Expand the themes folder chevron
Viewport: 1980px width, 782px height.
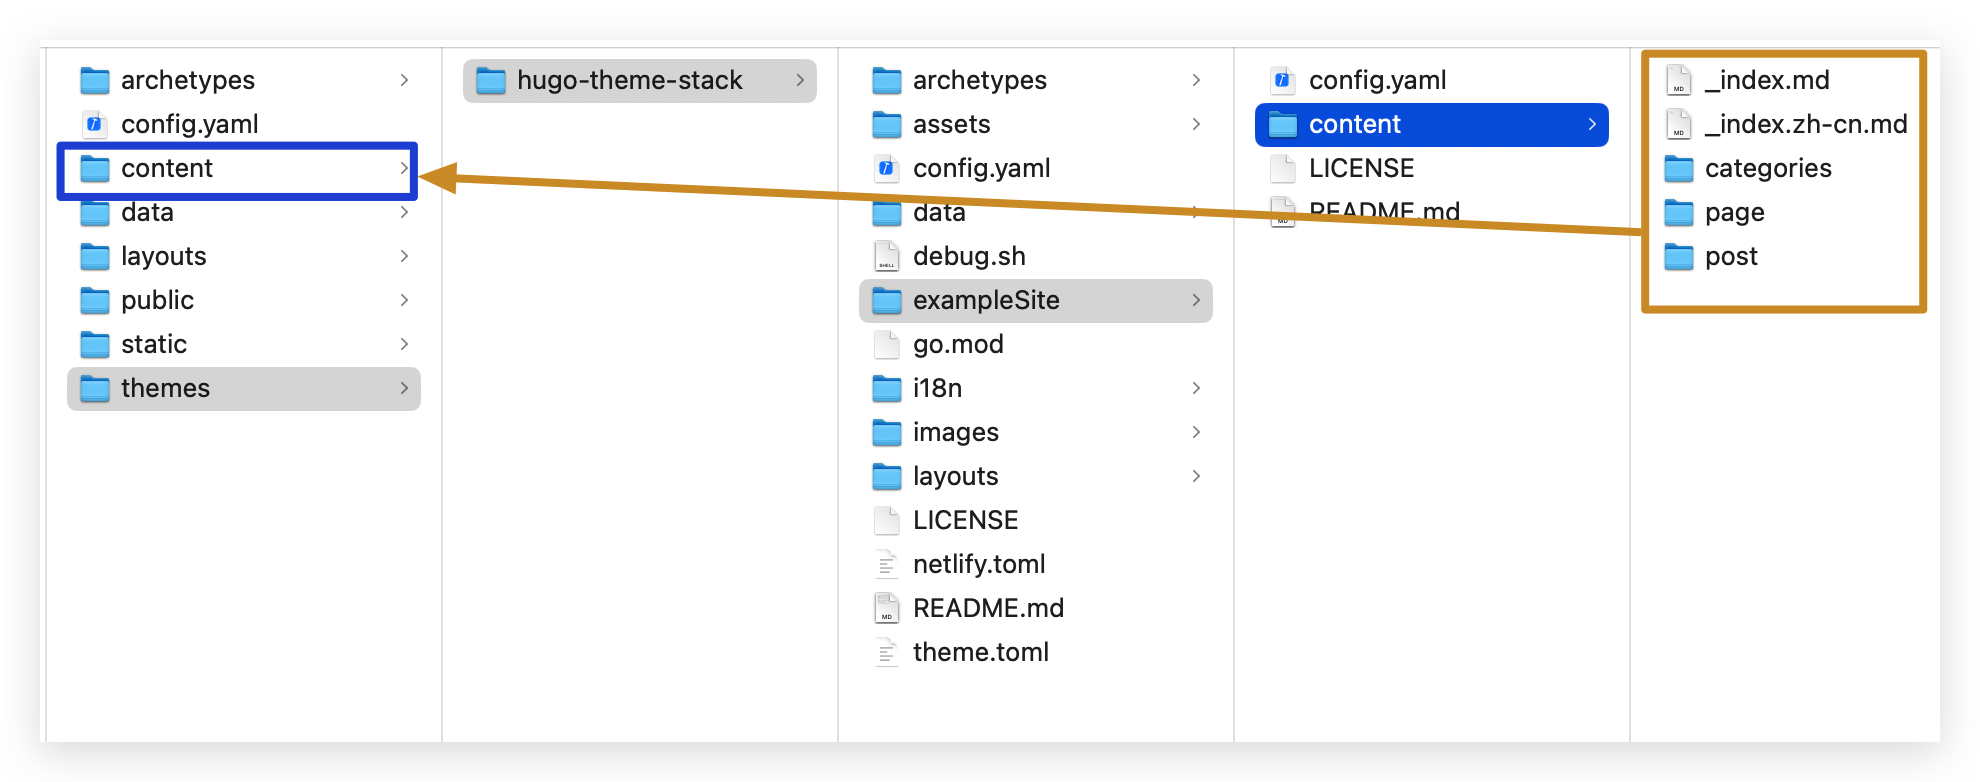[x=404, y=388]
